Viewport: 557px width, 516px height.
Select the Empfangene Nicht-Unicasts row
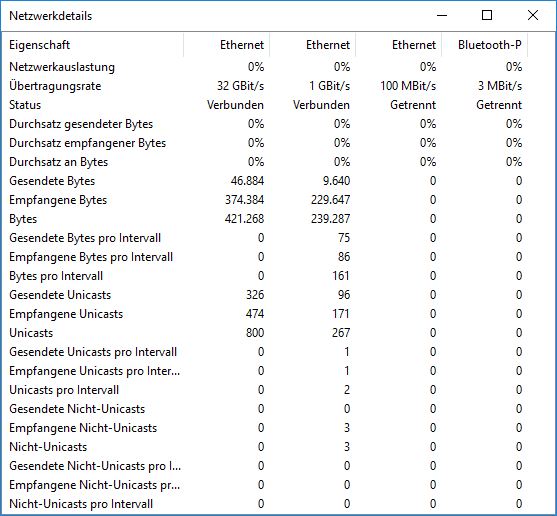(265, 428)
